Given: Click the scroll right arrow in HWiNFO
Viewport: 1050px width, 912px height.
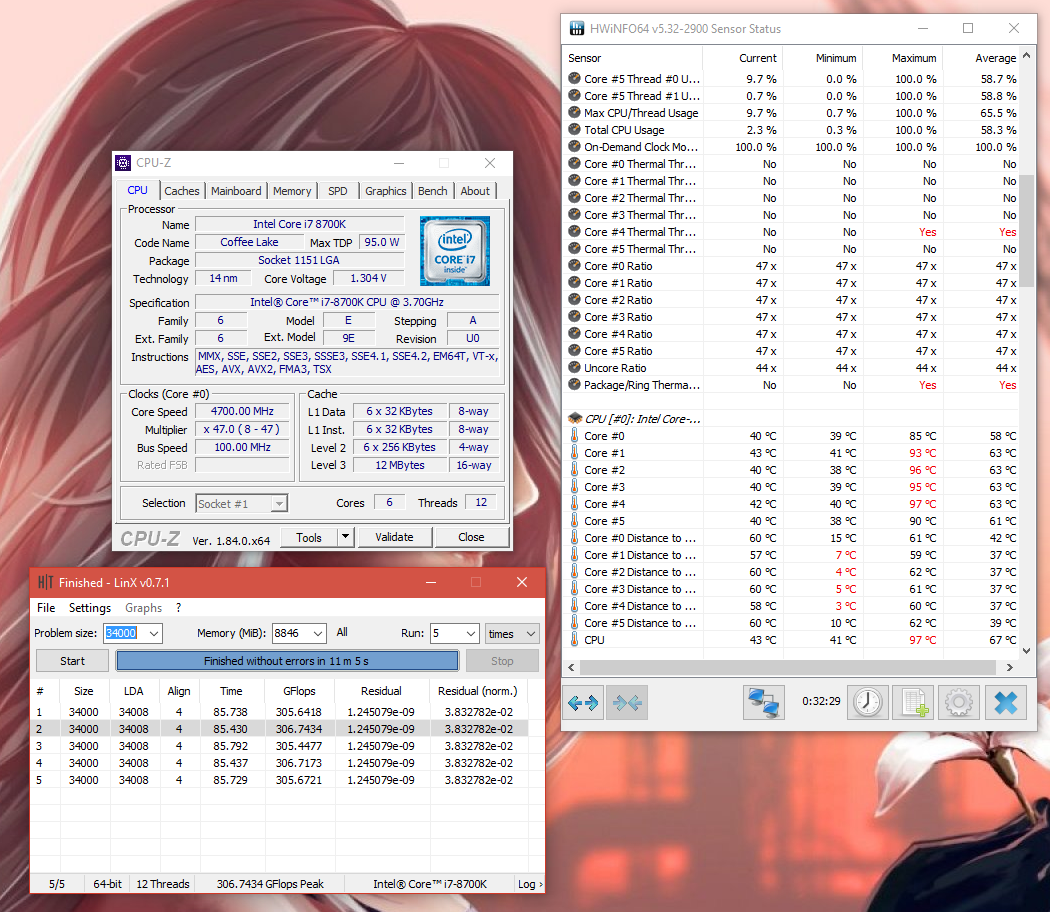Looking at the screenshot, I should [x=1010, y=668].
